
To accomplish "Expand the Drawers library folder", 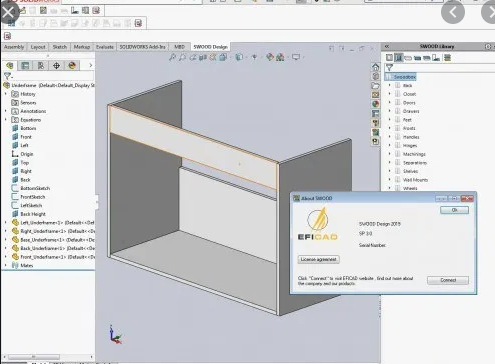I will pyautogui.click(x=389, y=111).
